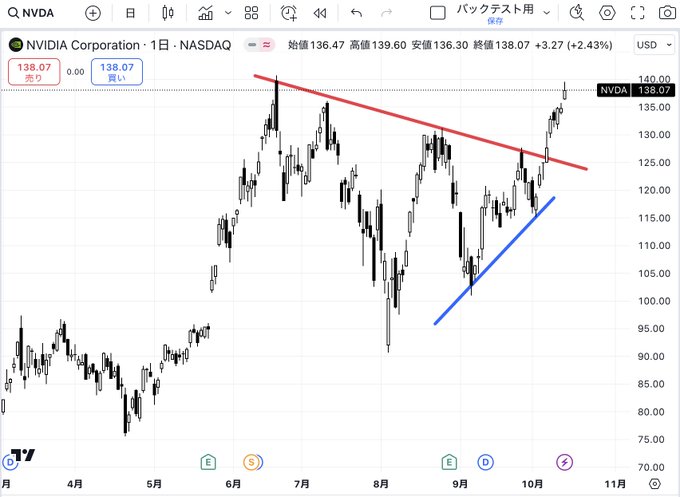The image size is (680, 497).
Task: Click the pink wave icon in legend
Action: [x=266, y=44]
